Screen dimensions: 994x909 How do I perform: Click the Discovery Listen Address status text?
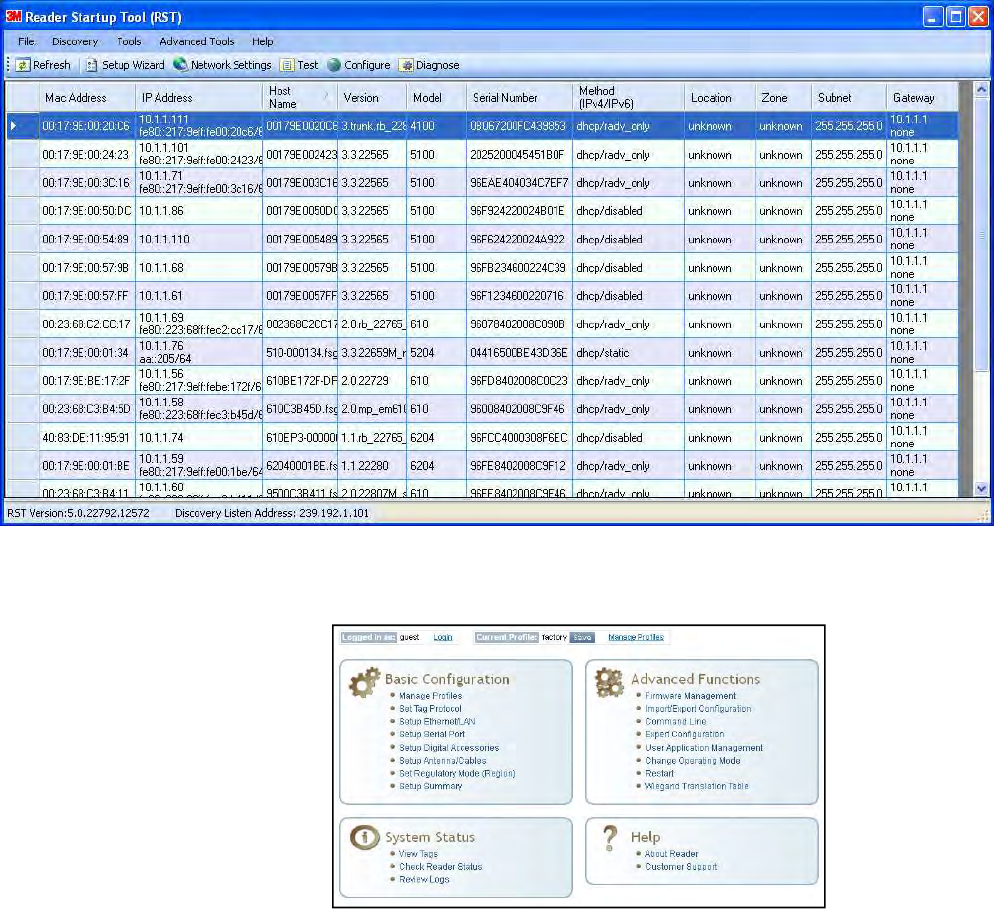(271, 513)
